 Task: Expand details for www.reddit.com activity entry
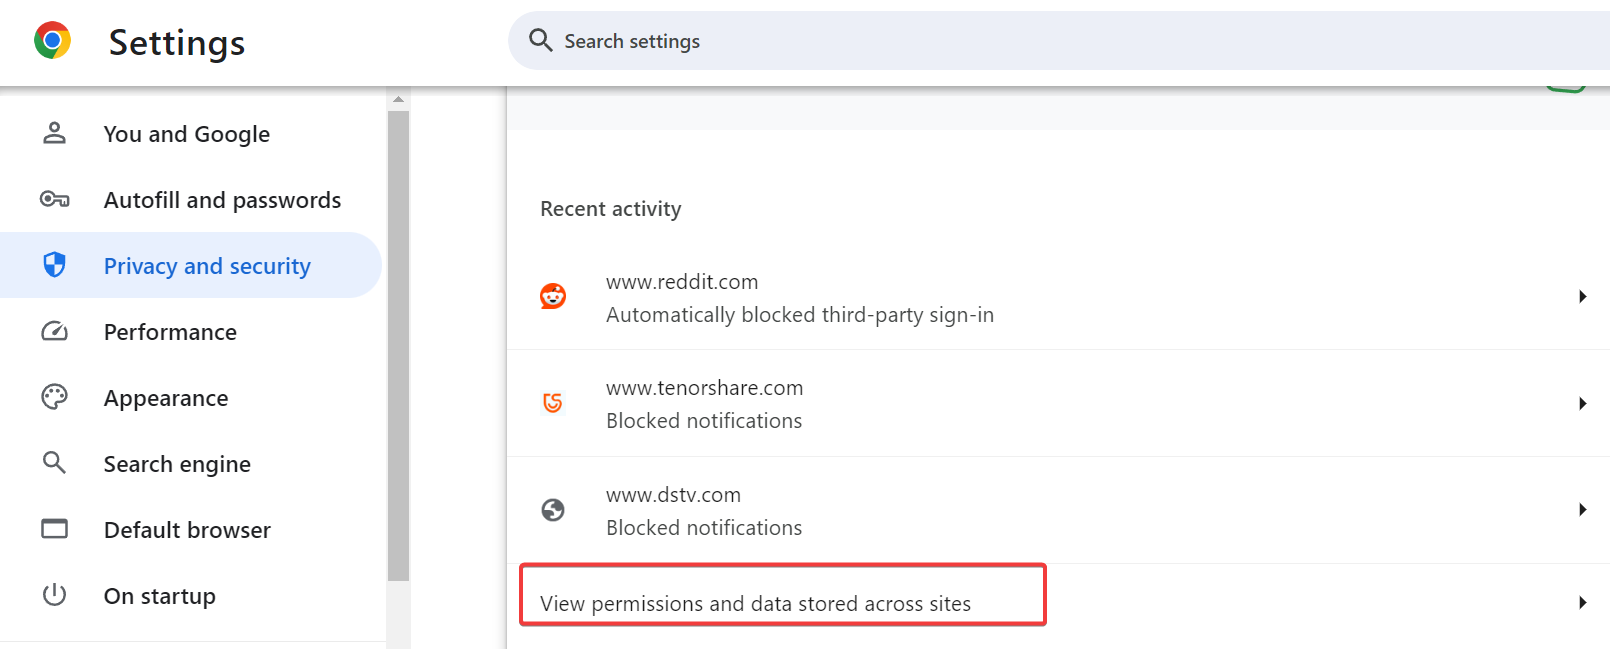click(x=1582, y=296)
